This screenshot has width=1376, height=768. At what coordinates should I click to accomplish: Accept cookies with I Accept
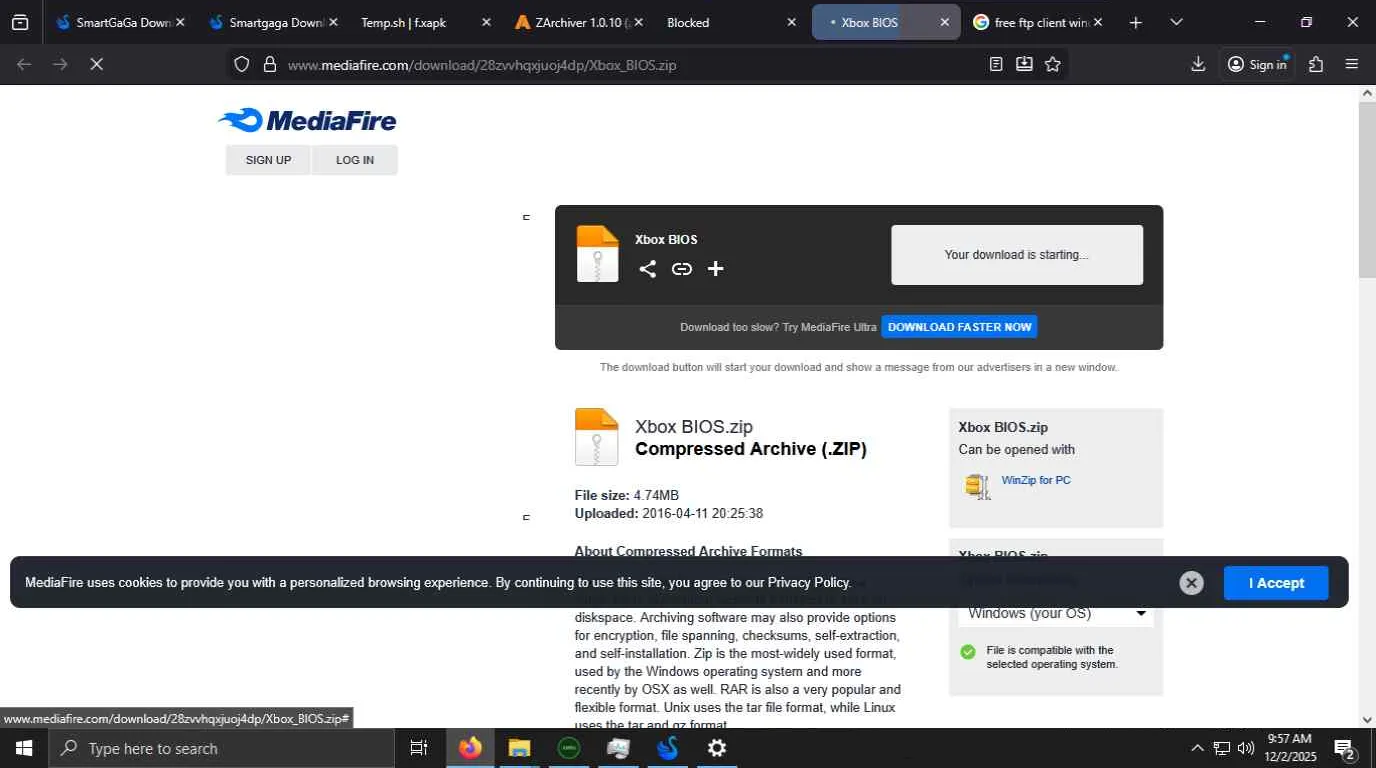pyautogui.click(x=1276, y=583)
